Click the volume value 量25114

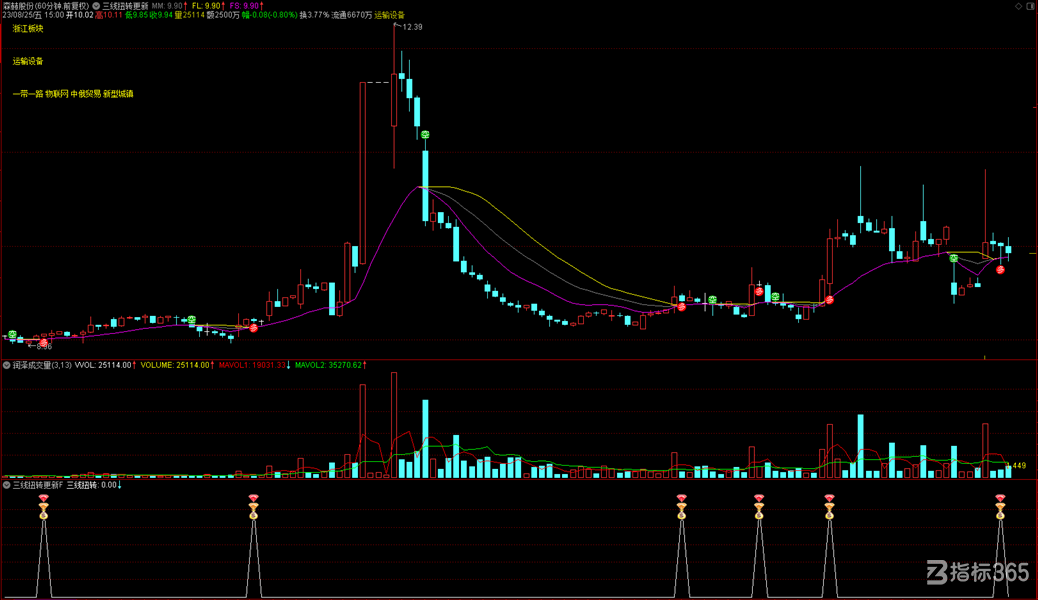pos(189,15)
